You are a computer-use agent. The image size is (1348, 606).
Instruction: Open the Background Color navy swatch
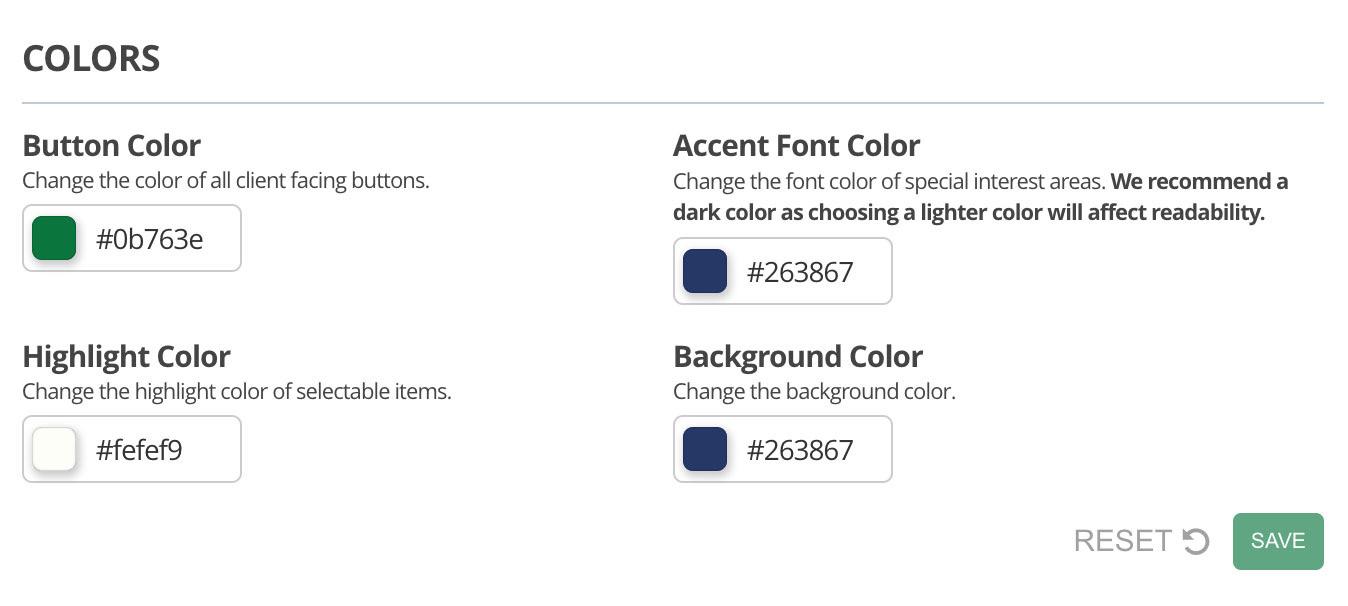tap(705, 449)
